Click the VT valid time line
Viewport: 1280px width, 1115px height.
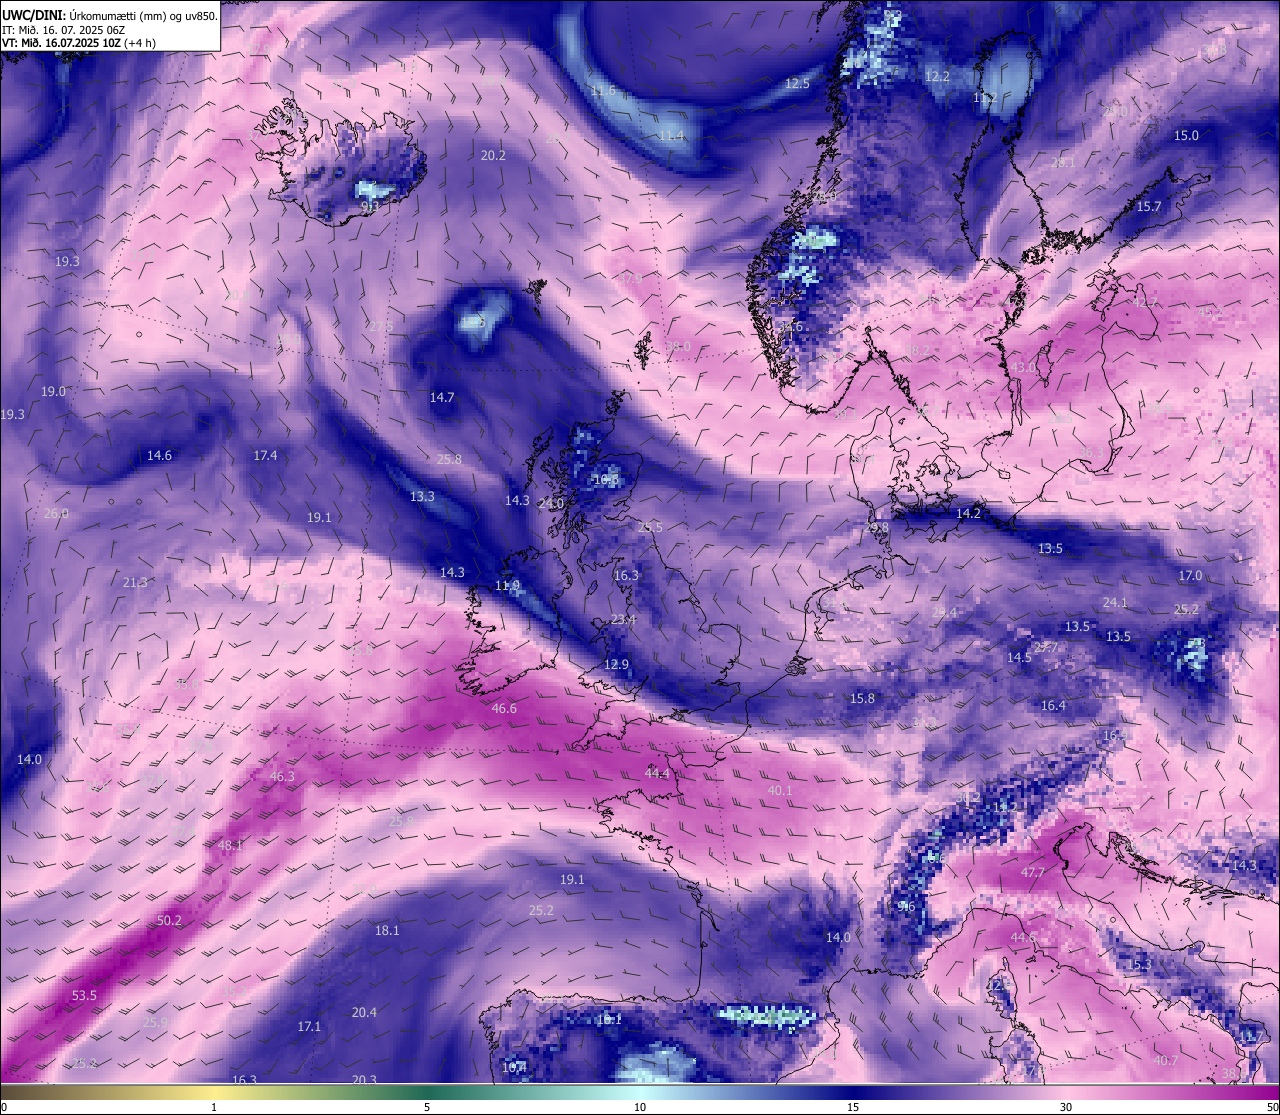click(x=78, y=43)
